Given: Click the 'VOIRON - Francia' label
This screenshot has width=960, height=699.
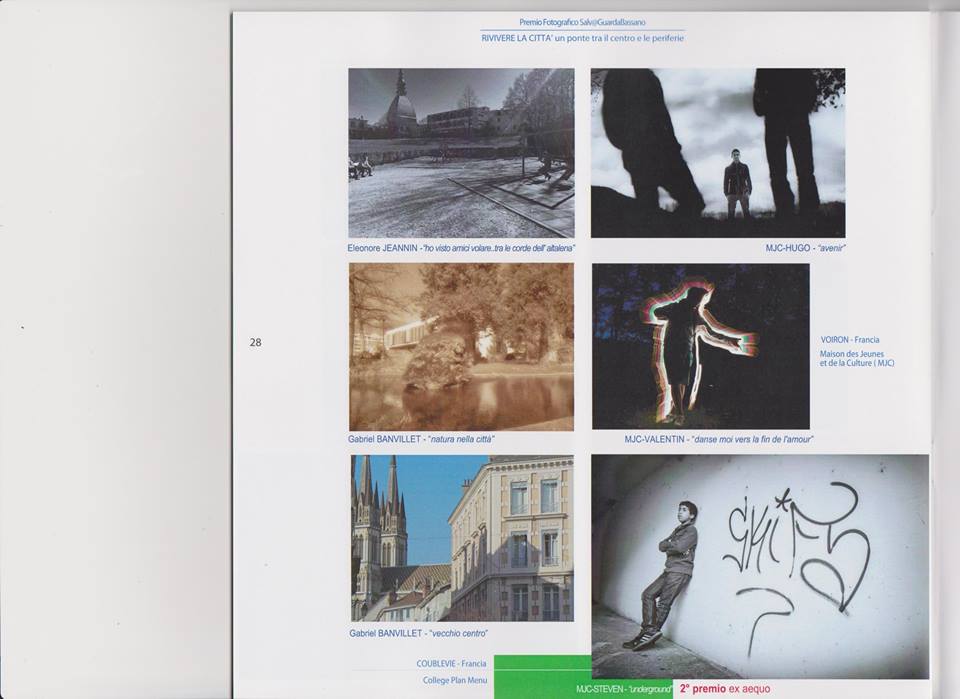Looking at the screenshot, I should [850, 340].
